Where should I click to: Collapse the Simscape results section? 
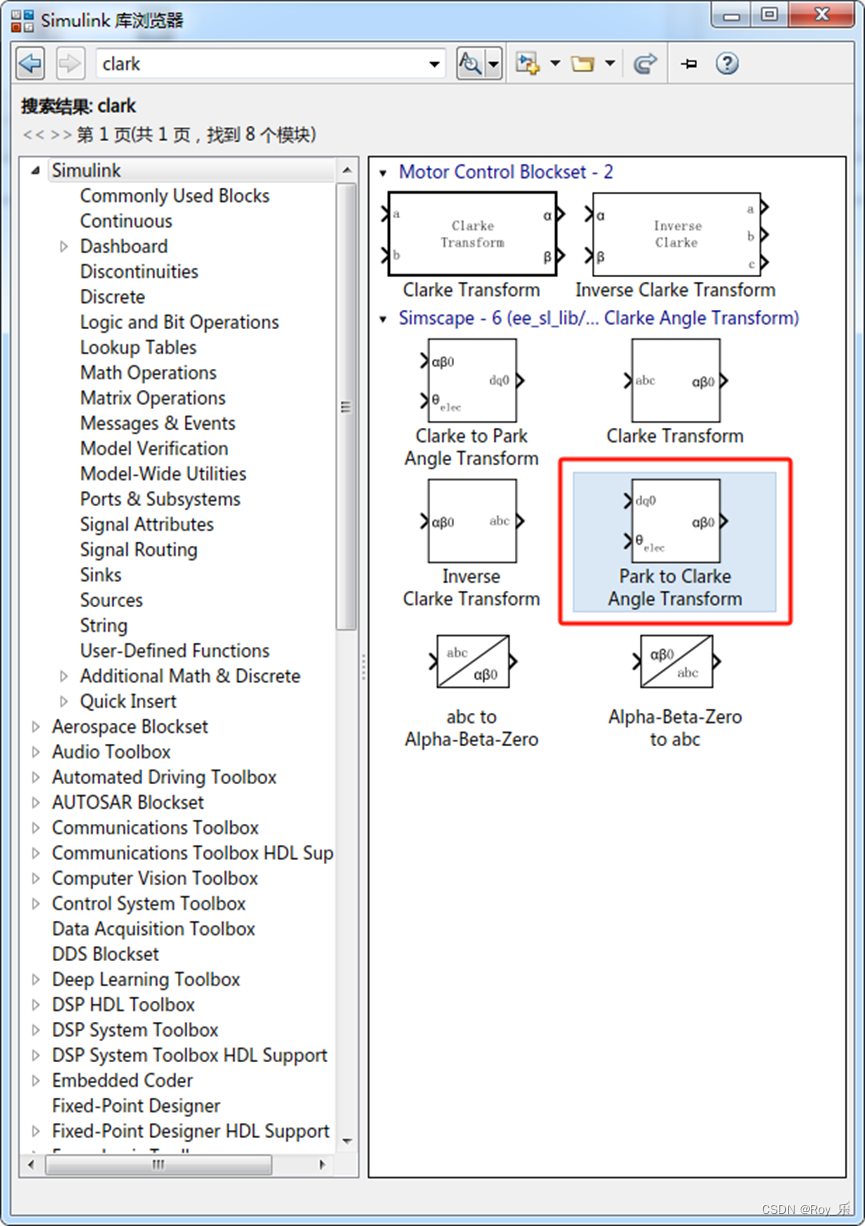pyautogui.click(x=384, y=317)
